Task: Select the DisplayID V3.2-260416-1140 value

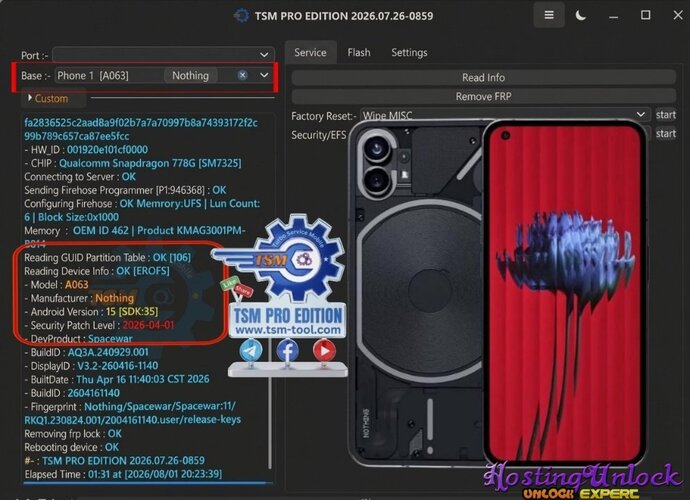Action: point(117,366)
